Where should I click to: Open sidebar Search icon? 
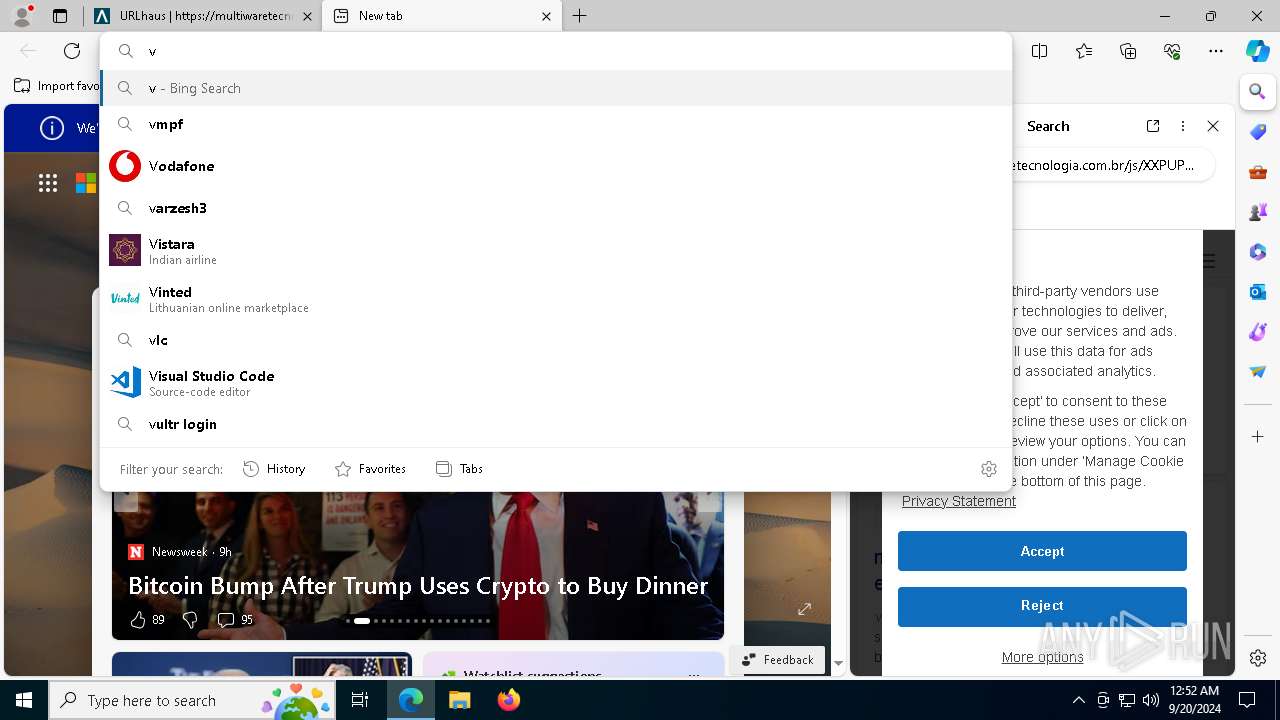[x=1258, y=91]
